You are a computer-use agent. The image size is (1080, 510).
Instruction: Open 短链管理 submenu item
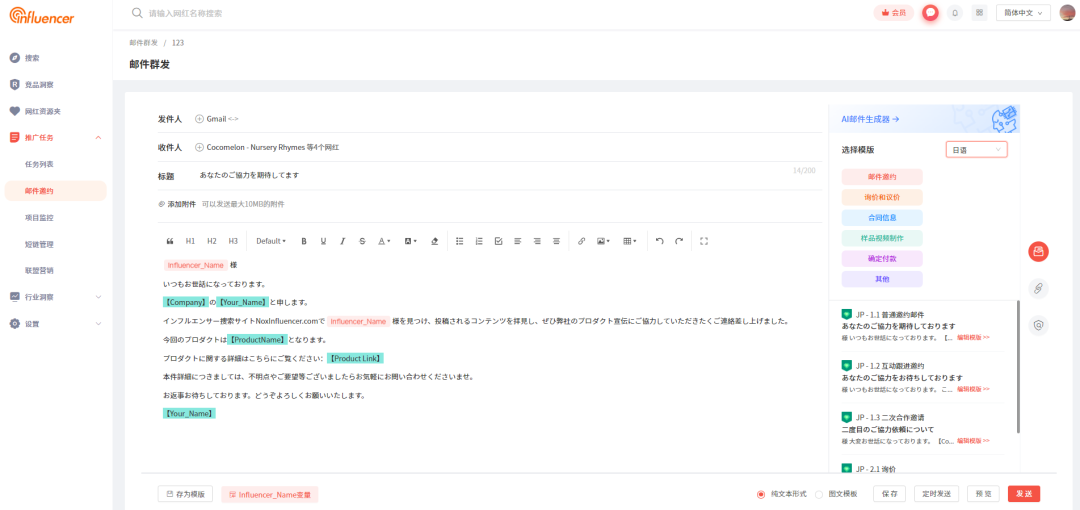click(39, 244)
